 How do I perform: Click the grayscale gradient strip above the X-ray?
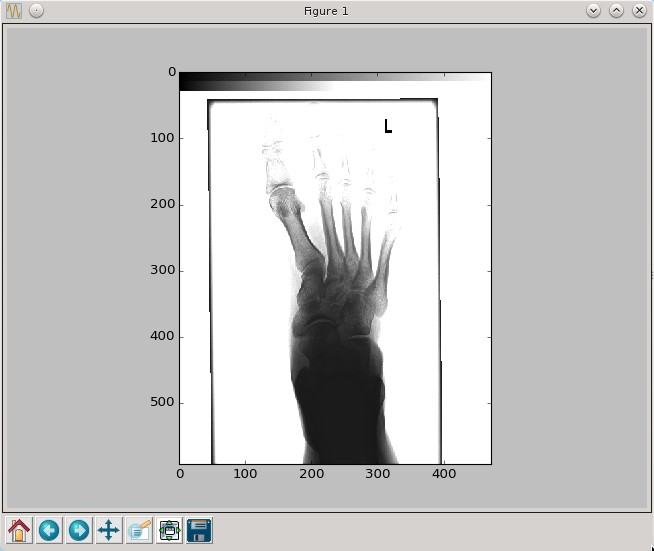point(320,80)
